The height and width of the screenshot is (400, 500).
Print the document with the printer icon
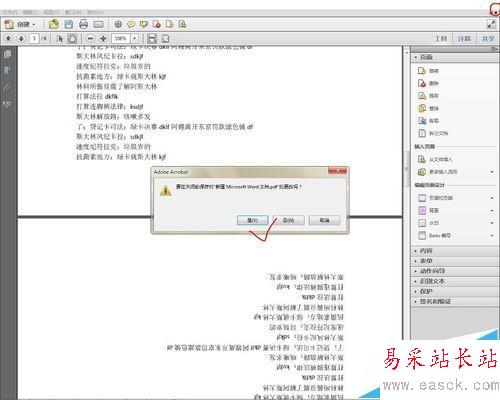pos(83,24)
